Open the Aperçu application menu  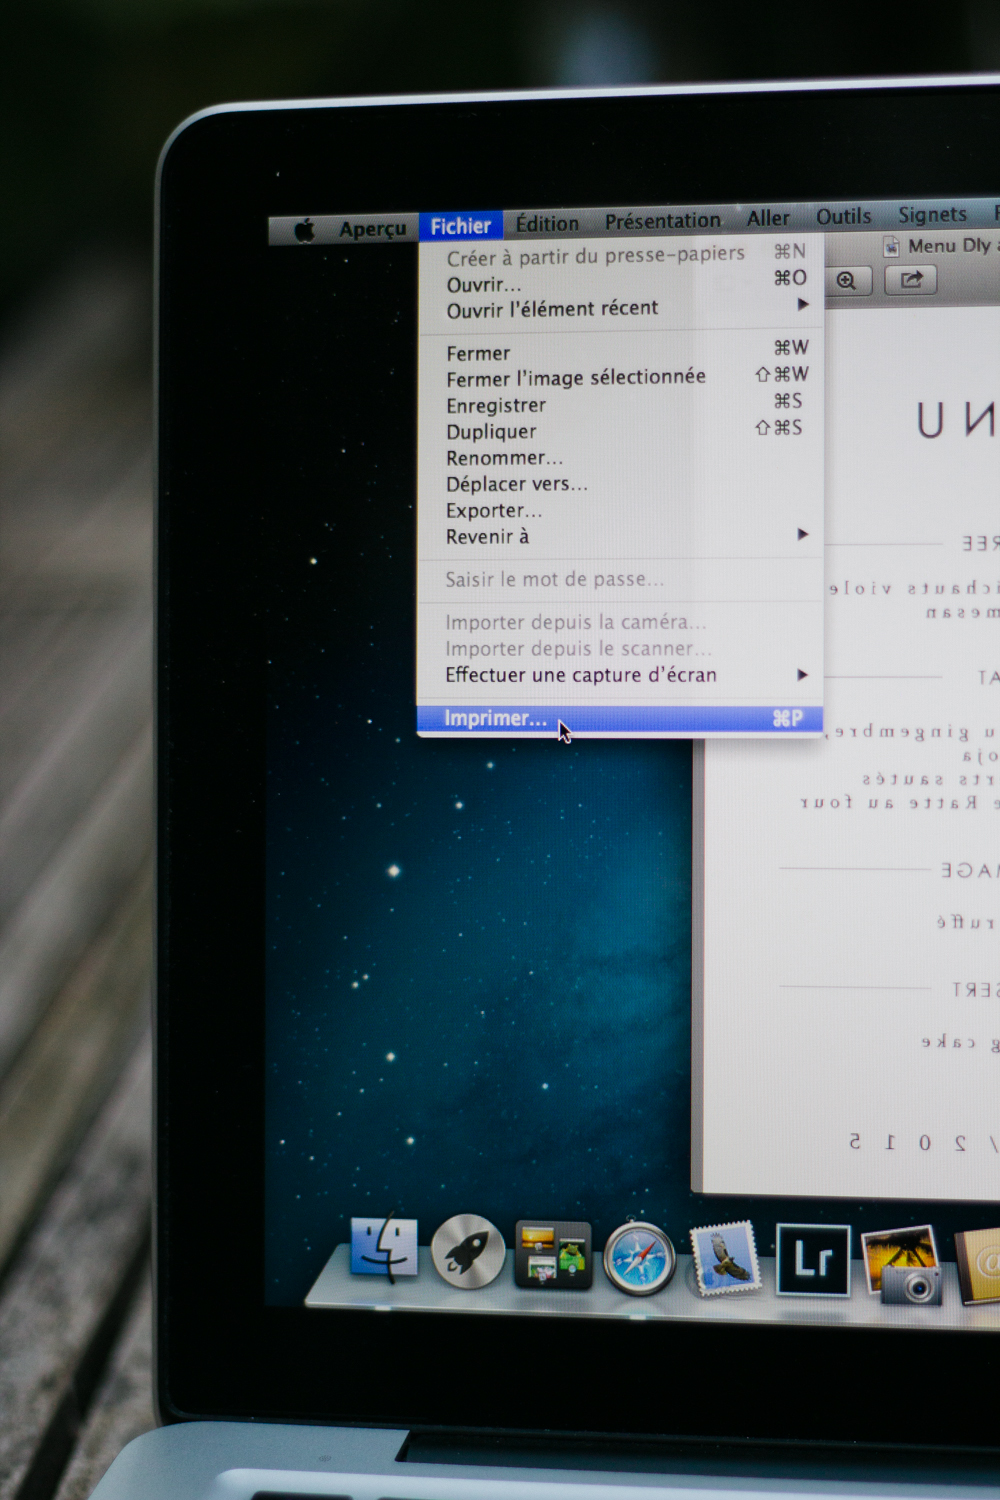372,229
